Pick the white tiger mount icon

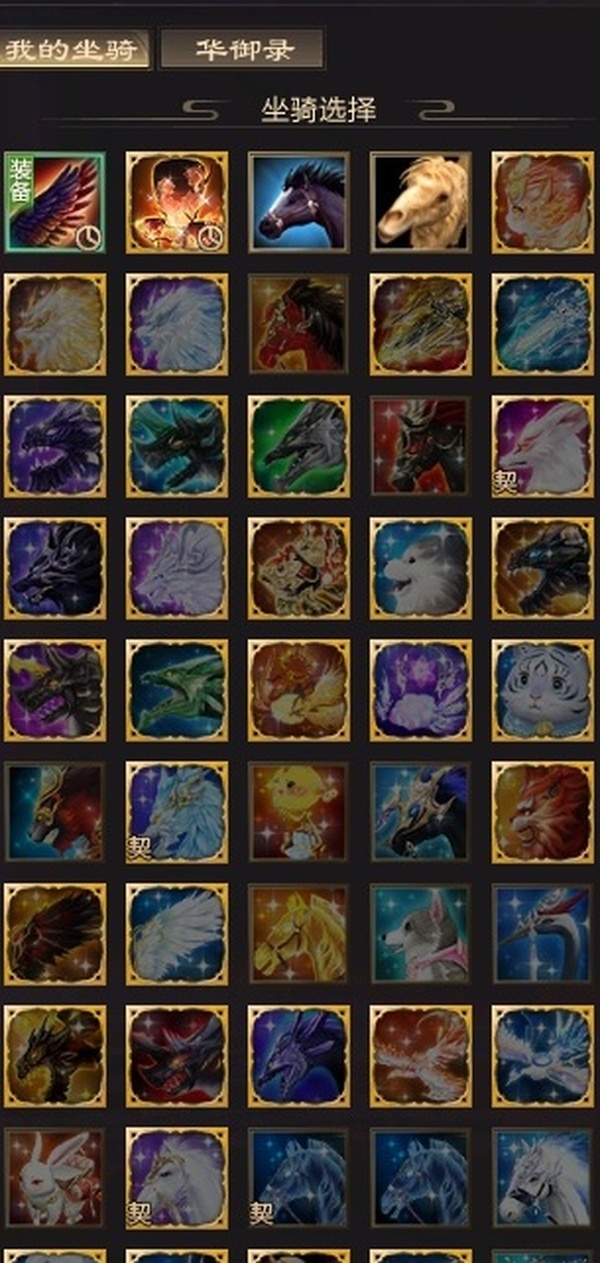click(542, 690)
